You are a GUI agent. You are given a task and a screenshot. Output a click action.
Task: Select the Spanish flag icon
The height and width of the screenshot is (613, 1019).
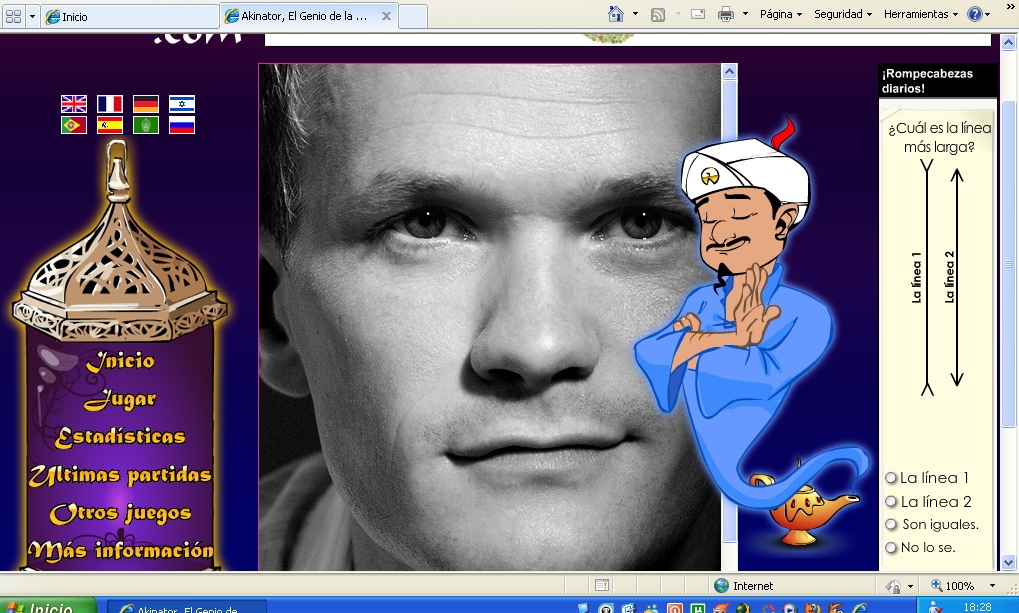click(110, 126)
